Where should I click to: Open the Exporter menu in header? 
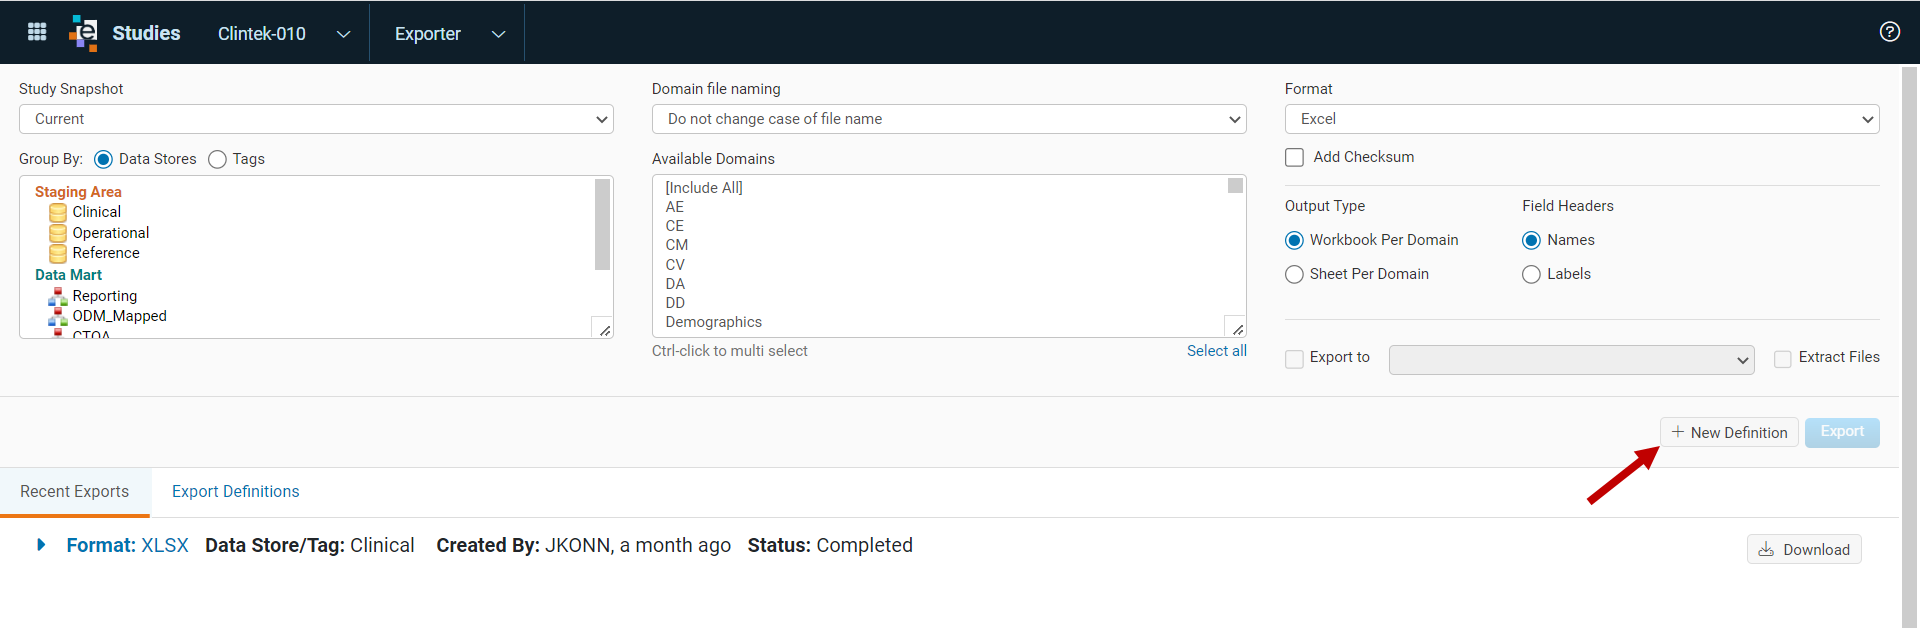pos(449,33)
